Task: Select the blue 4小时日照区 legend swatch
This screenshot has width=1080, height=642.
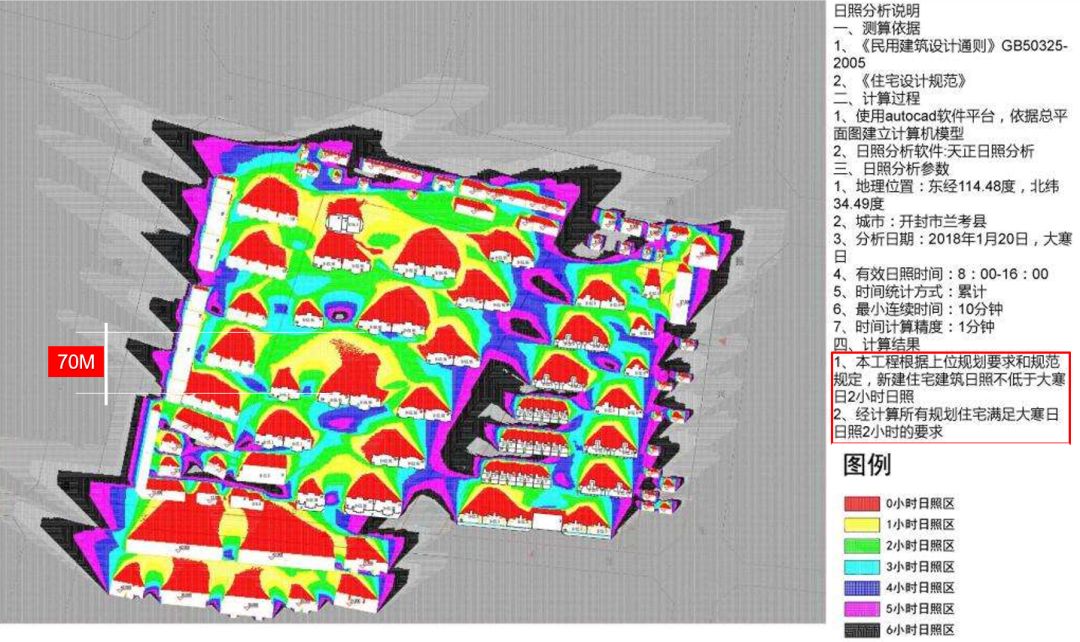Action: 862,588
